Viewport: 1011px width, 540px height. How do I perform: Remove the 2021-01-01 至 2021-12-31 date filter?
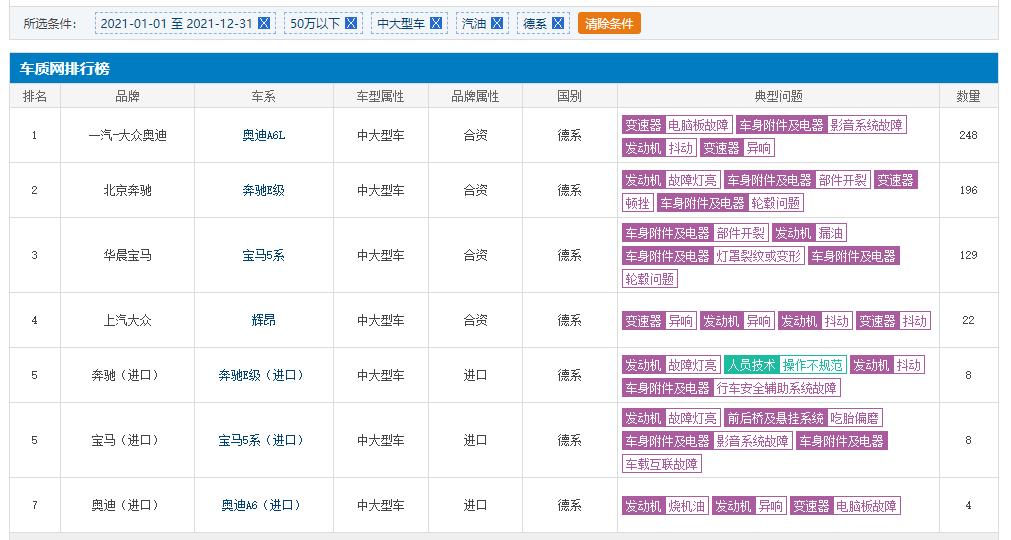(x=264, y=23)
